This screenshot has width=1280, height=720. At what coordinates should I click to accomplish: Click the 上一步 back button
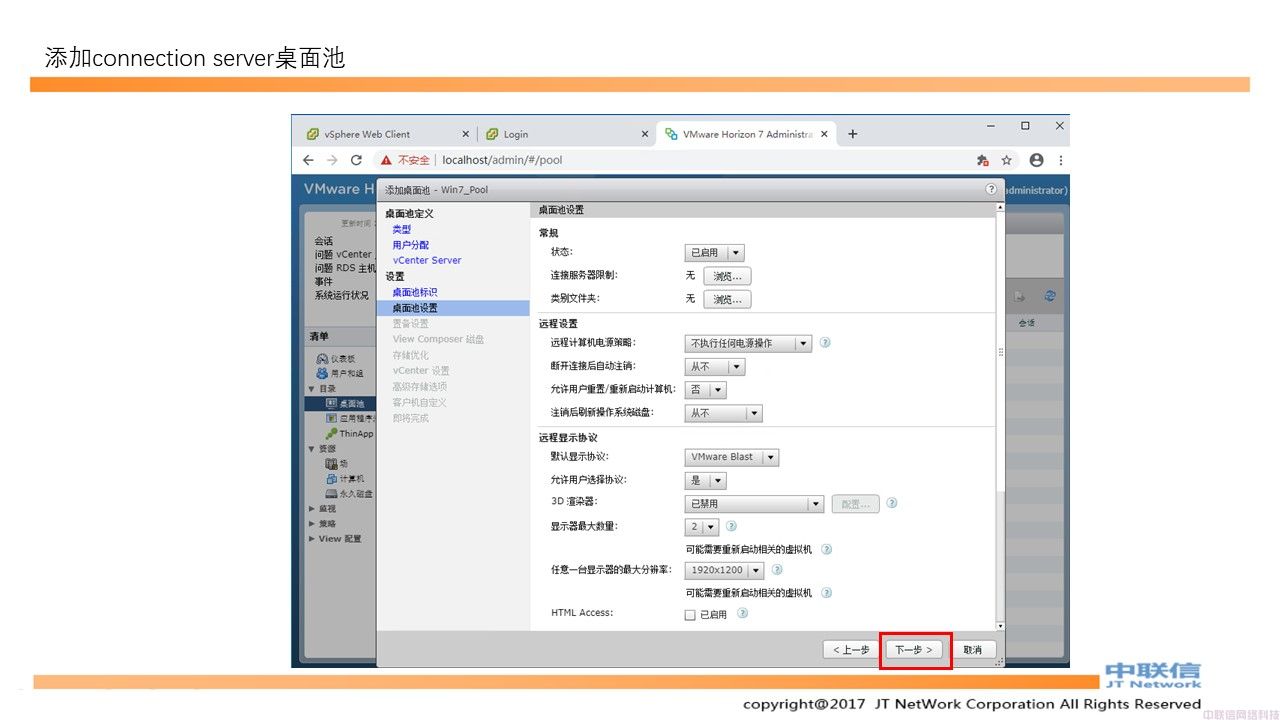coord(851,650)
